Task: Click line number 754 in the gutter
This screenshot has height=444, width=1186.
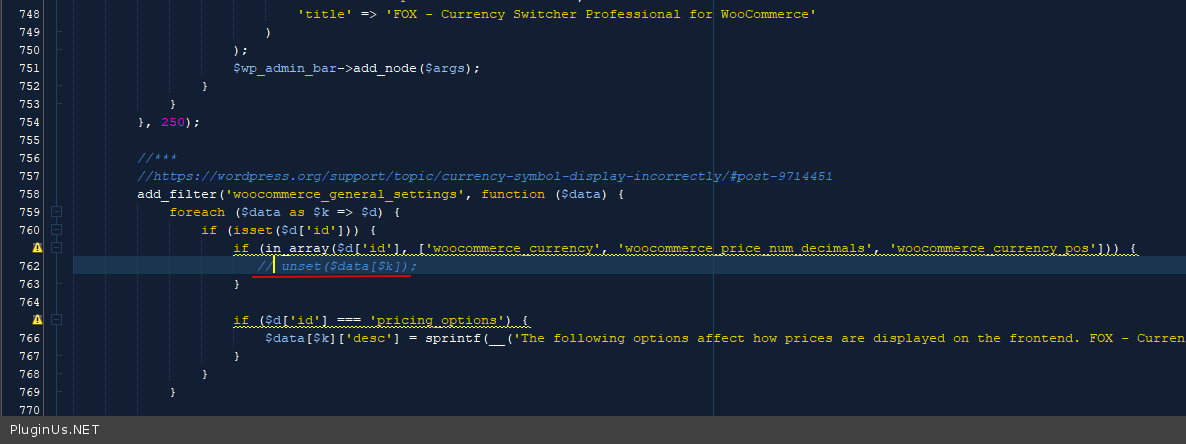Action: click(x=27, y=122)
